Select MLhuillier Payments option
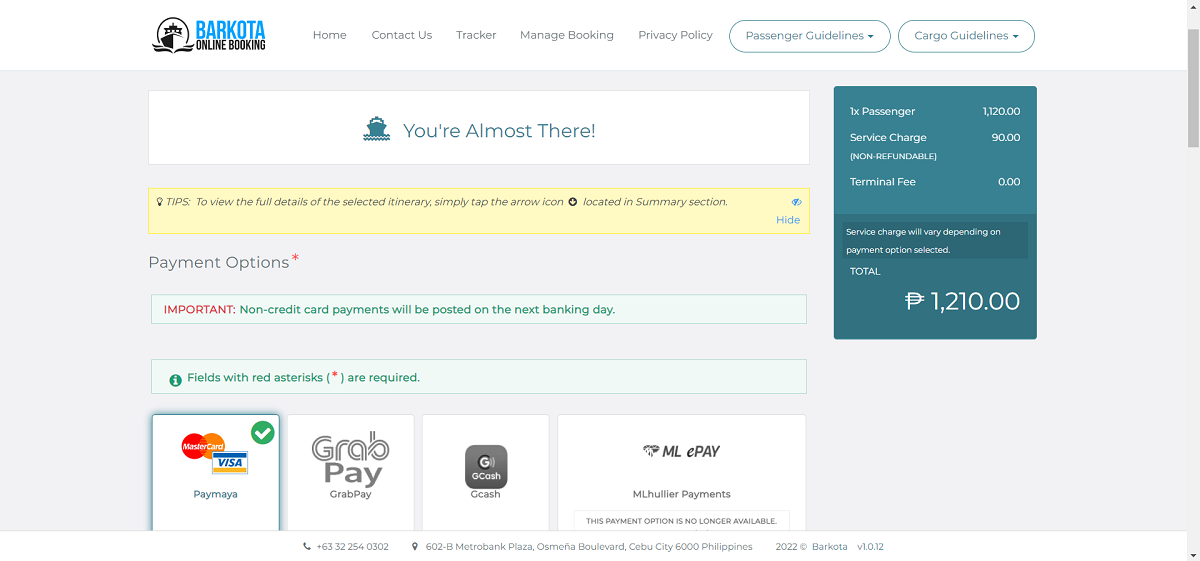The width and height of the screenshot is (1200, 561). [682, 473]
